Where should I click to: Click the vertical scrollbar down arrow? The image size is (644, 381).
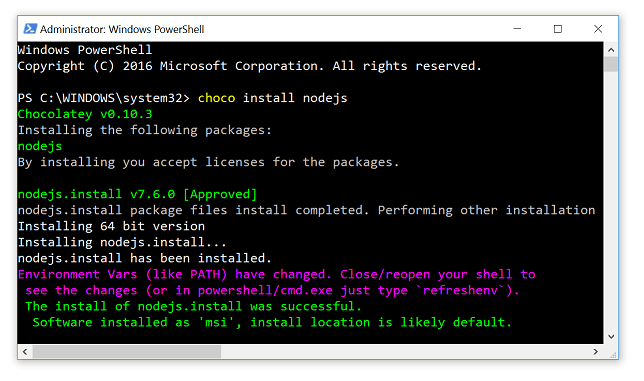click(611, 336)
